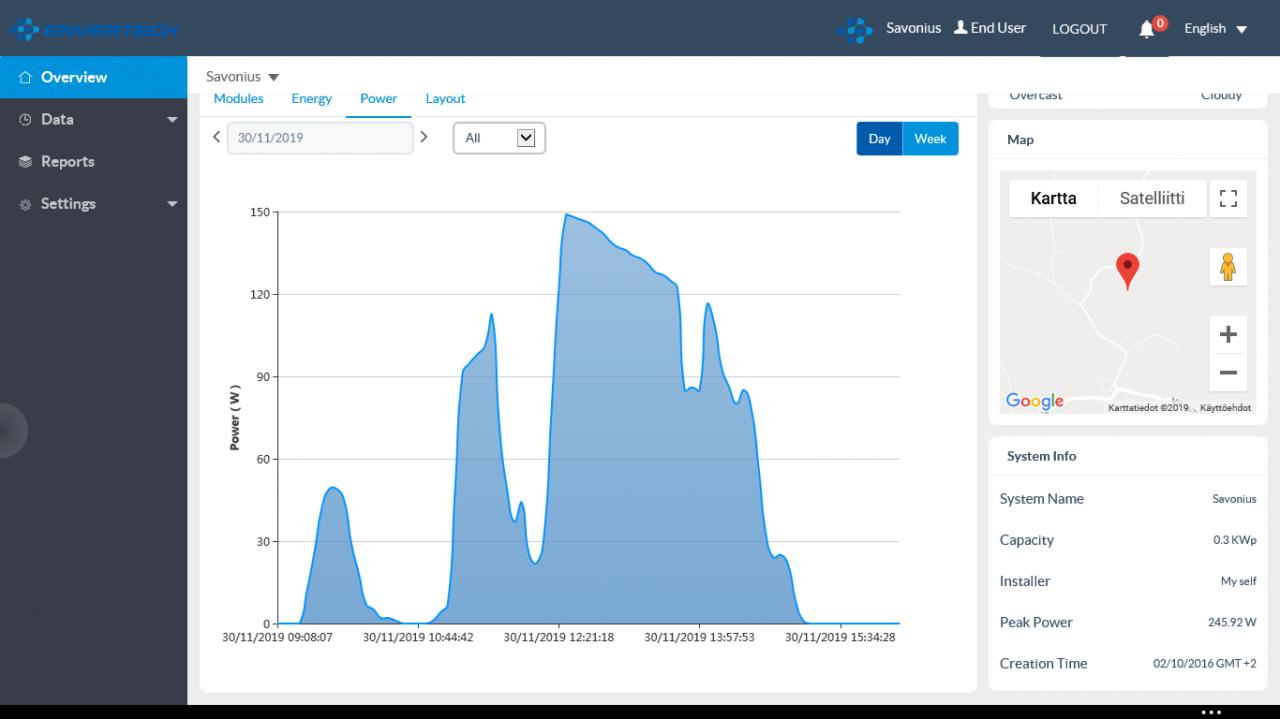Screen dimensions: 1280x719
Task: Go to previous day with left arrow
Action: click(x=216, y=137)
